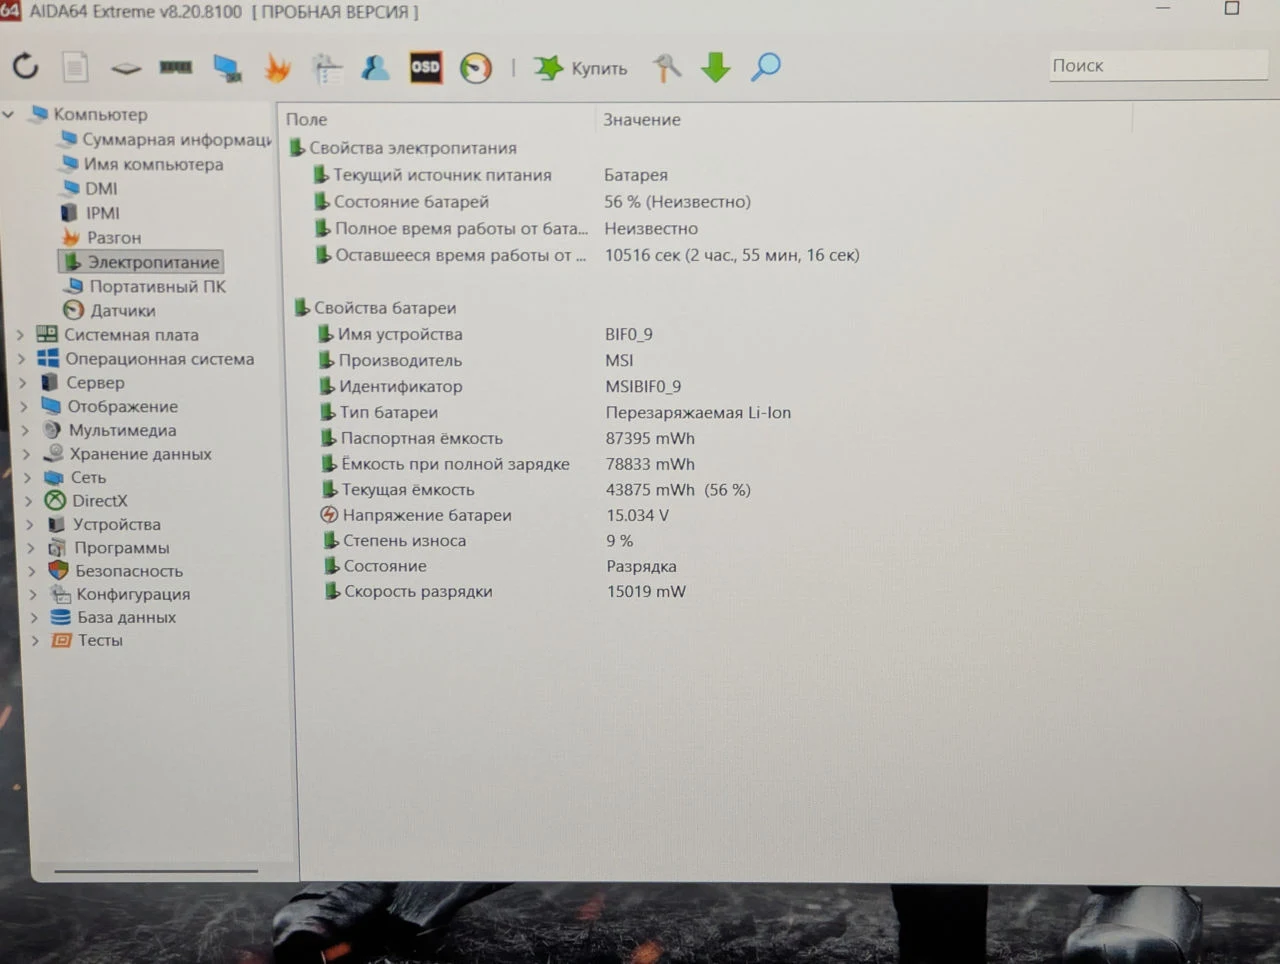Expand the Отображение node arrow

(x=24, y=407)
